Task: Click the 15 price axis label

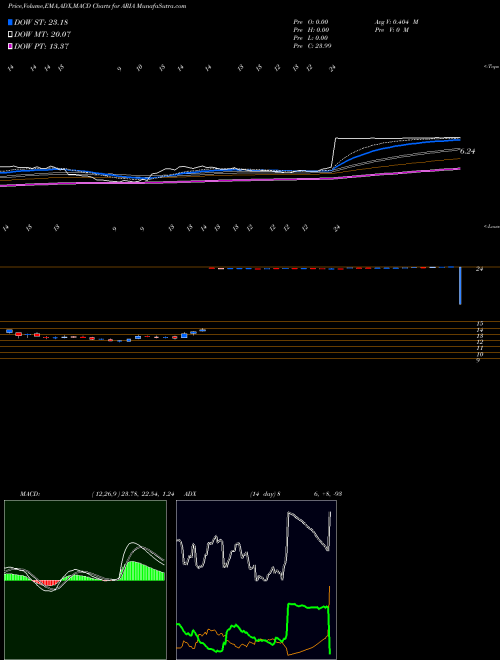Action: click(x=479, y=324)
